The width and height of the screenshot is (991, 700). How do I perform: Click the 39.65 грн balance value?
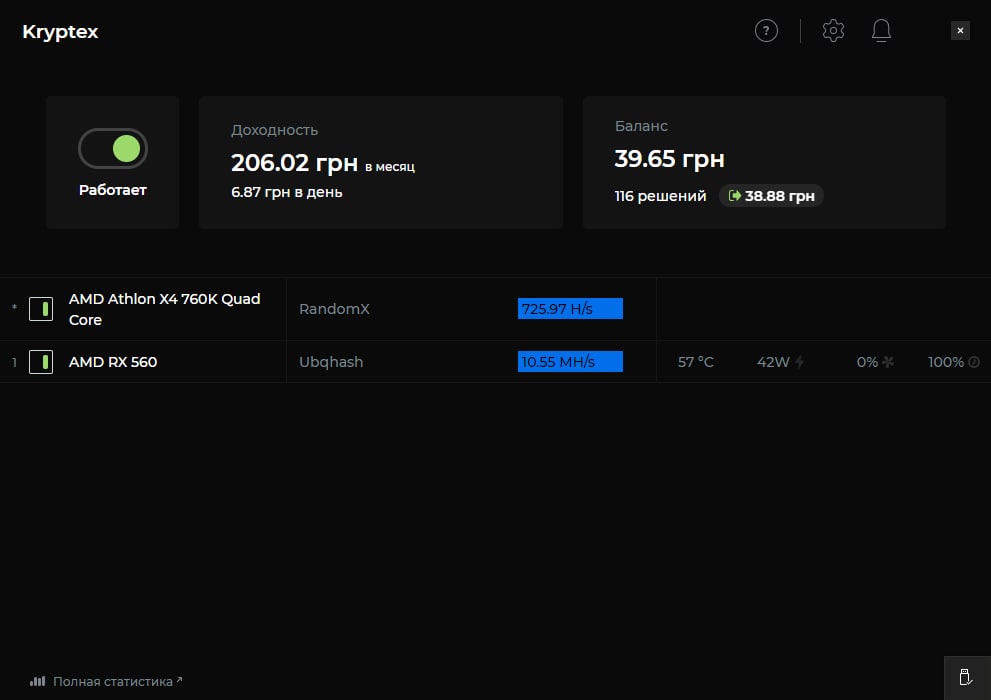[x=669, y=159]
